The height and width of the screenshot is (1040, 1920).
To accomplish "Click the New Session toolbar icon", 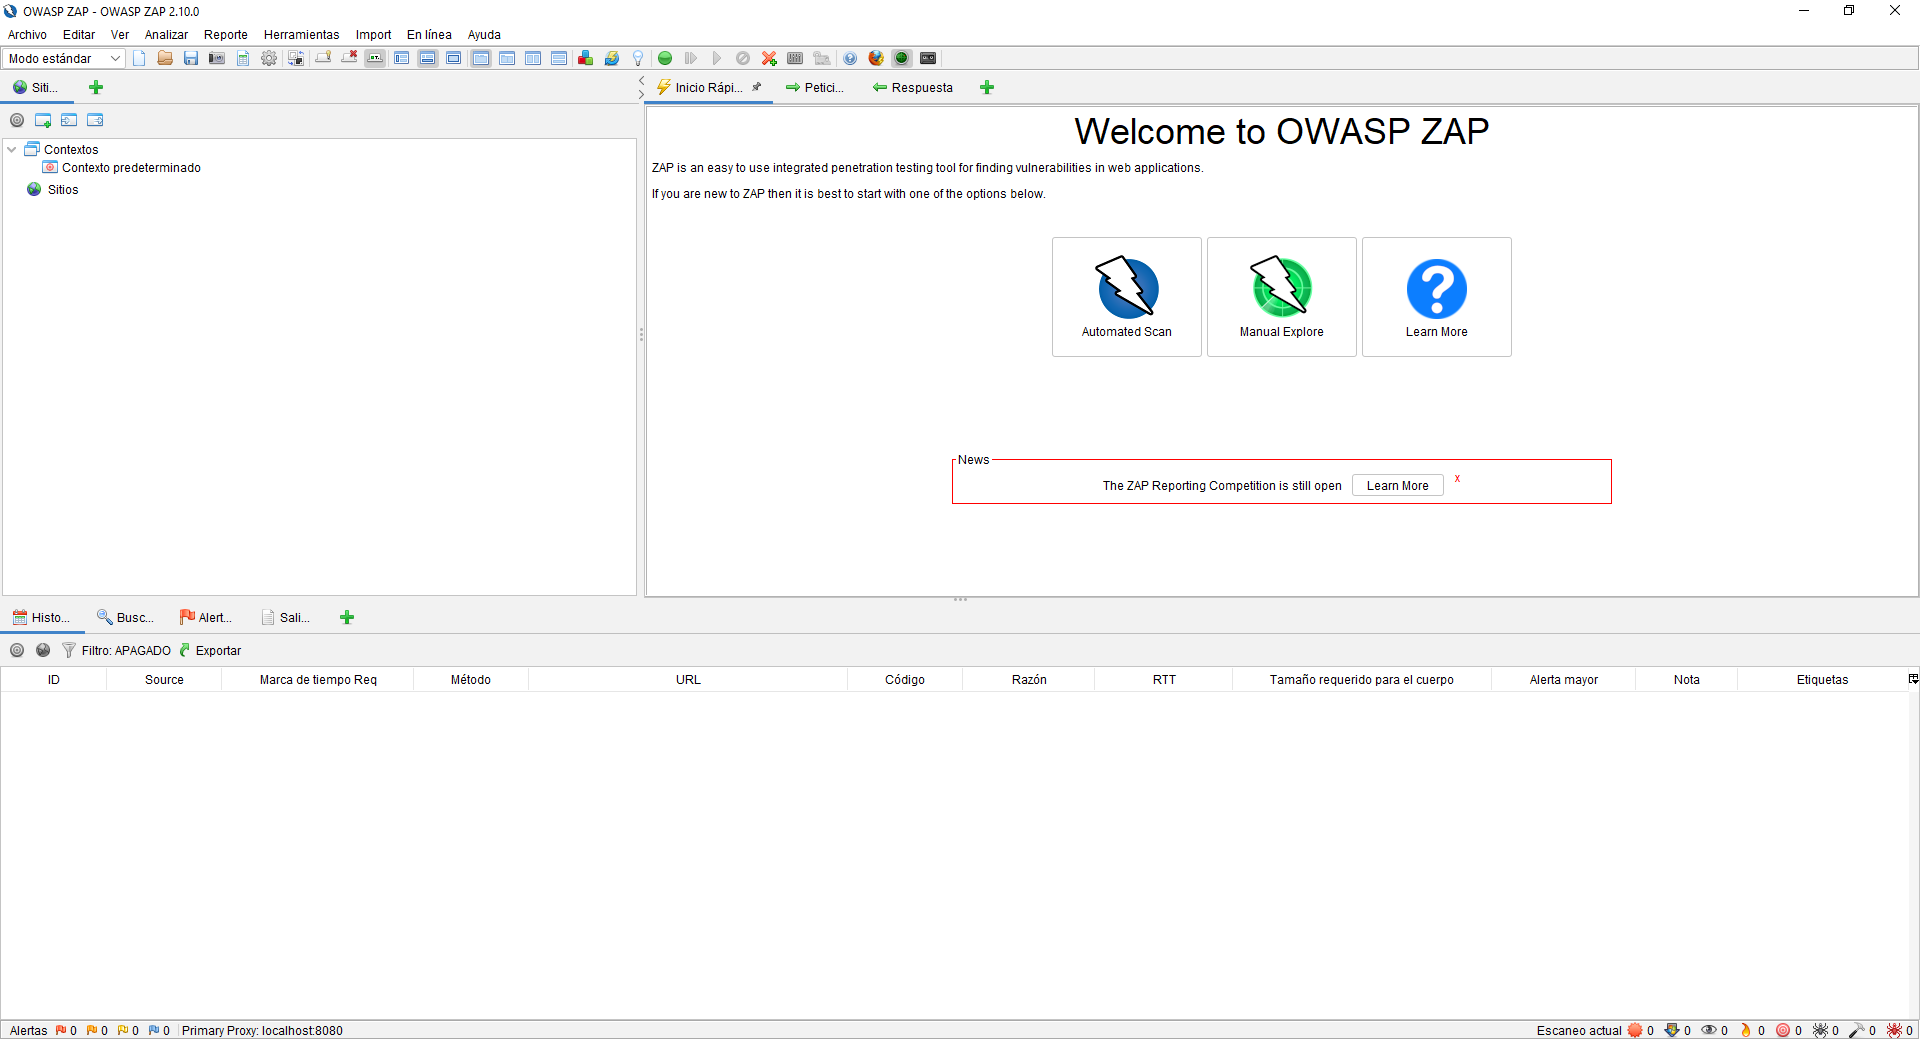I will pyautogui.click(x=139, y=58).
